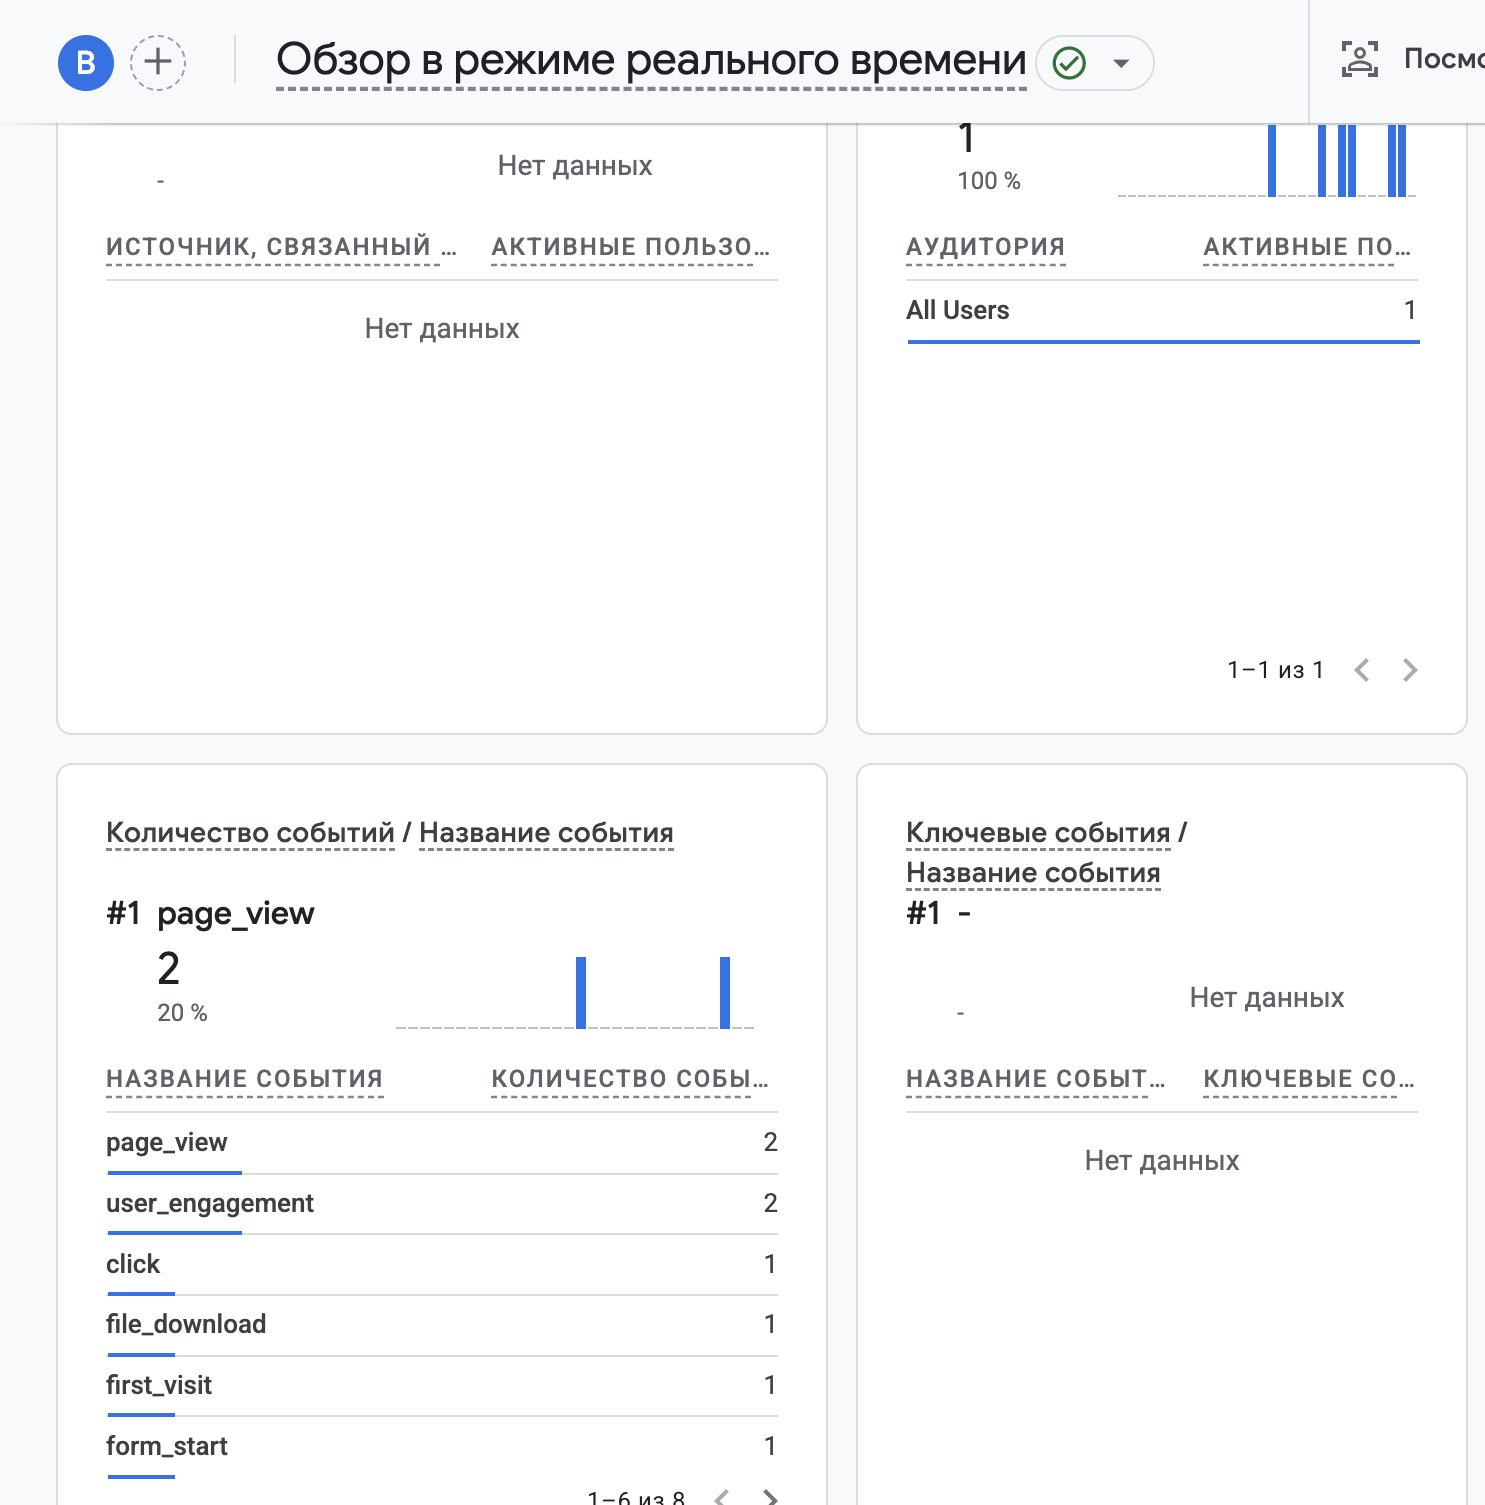Click the '1–1 из 1' pagination text
The width and height of the screenshot is (1485, 1505).
coord(1275,670)
